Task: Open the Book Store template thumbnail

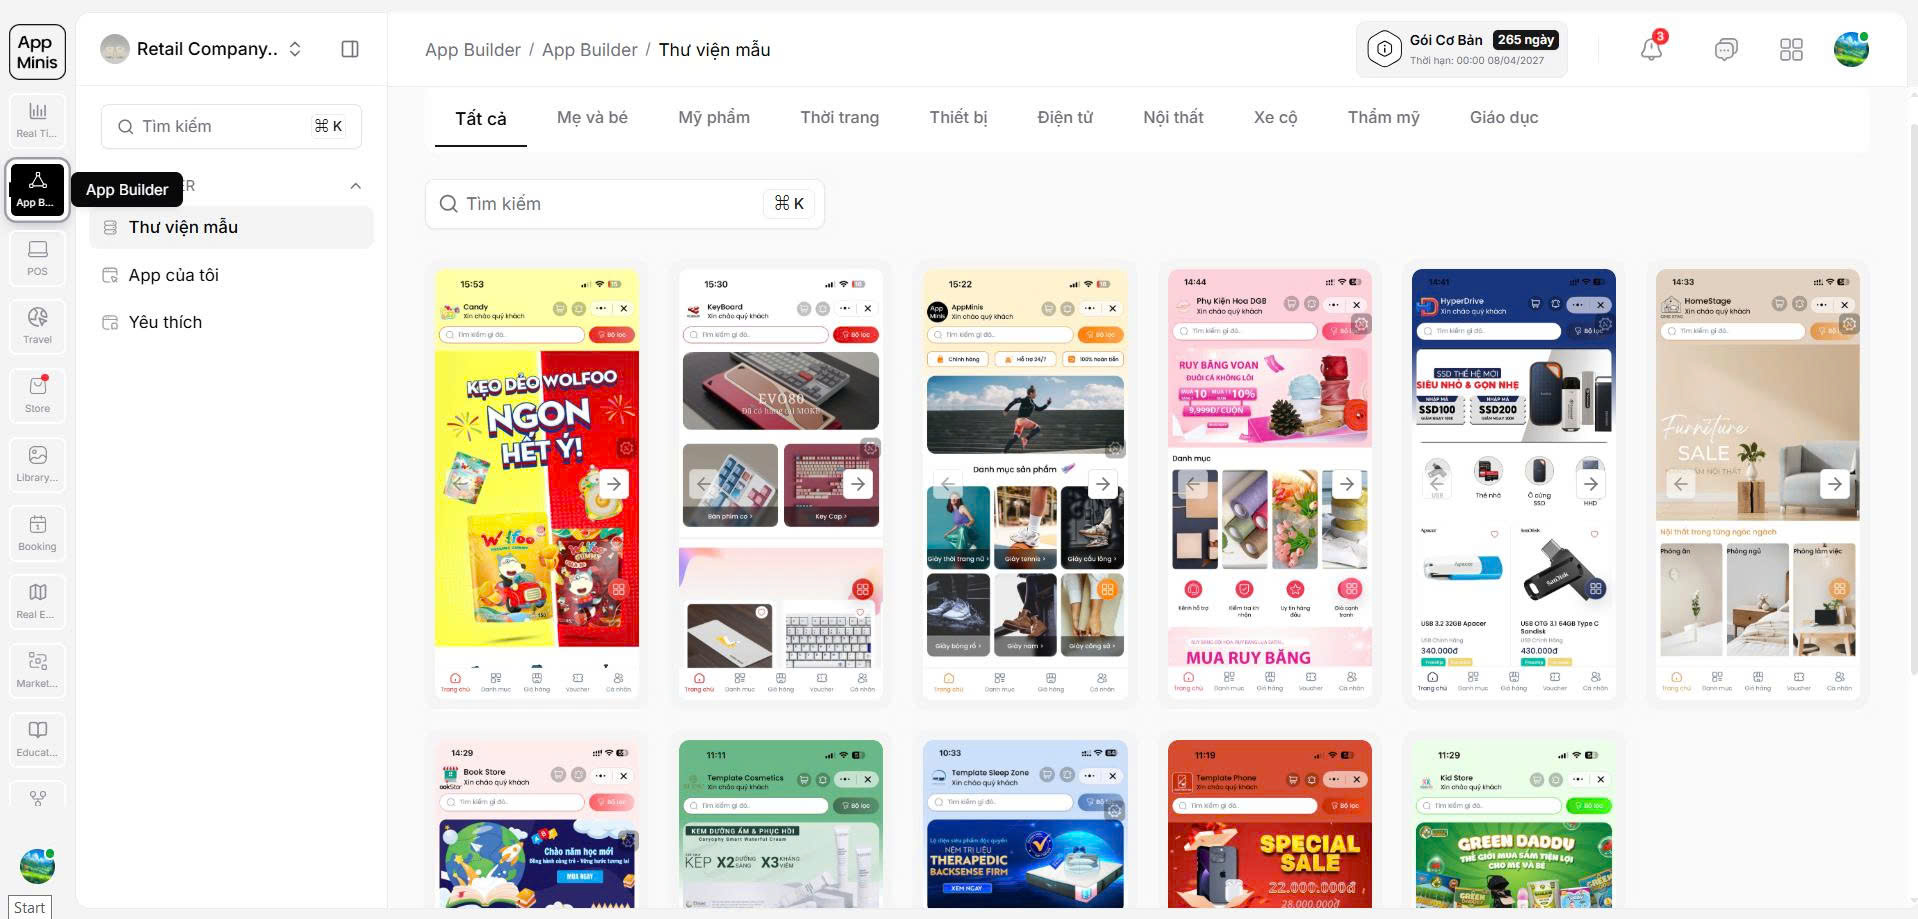Action: click(x=537, y=824)
